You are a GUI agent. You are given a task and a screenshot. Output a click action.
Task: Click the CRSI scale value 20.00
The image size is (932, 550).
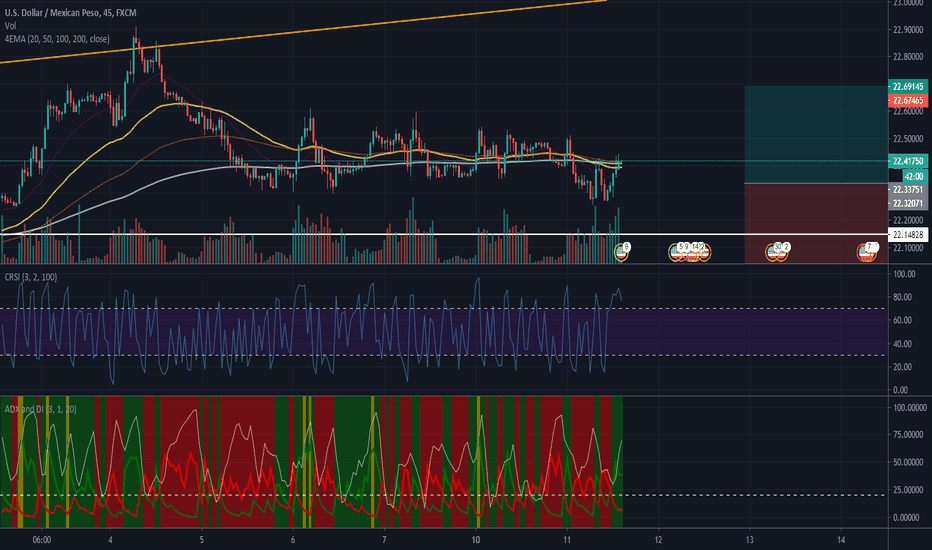[904, 367]
